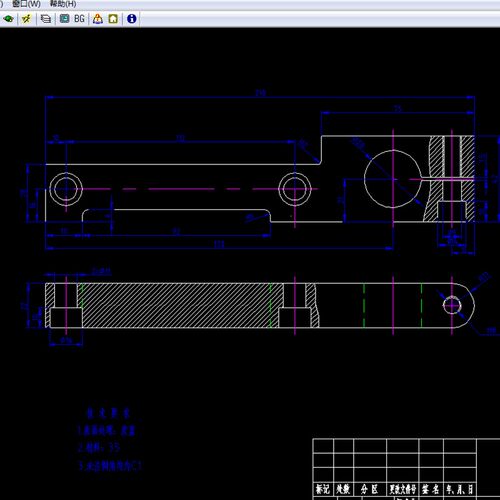
Task: Click the 更改文件号 title block cell
Action: pos(402,489)
